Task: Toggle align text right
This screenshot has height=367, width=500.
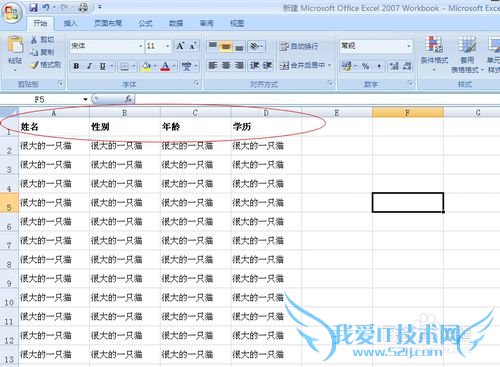Action: (x=239, y=66)
